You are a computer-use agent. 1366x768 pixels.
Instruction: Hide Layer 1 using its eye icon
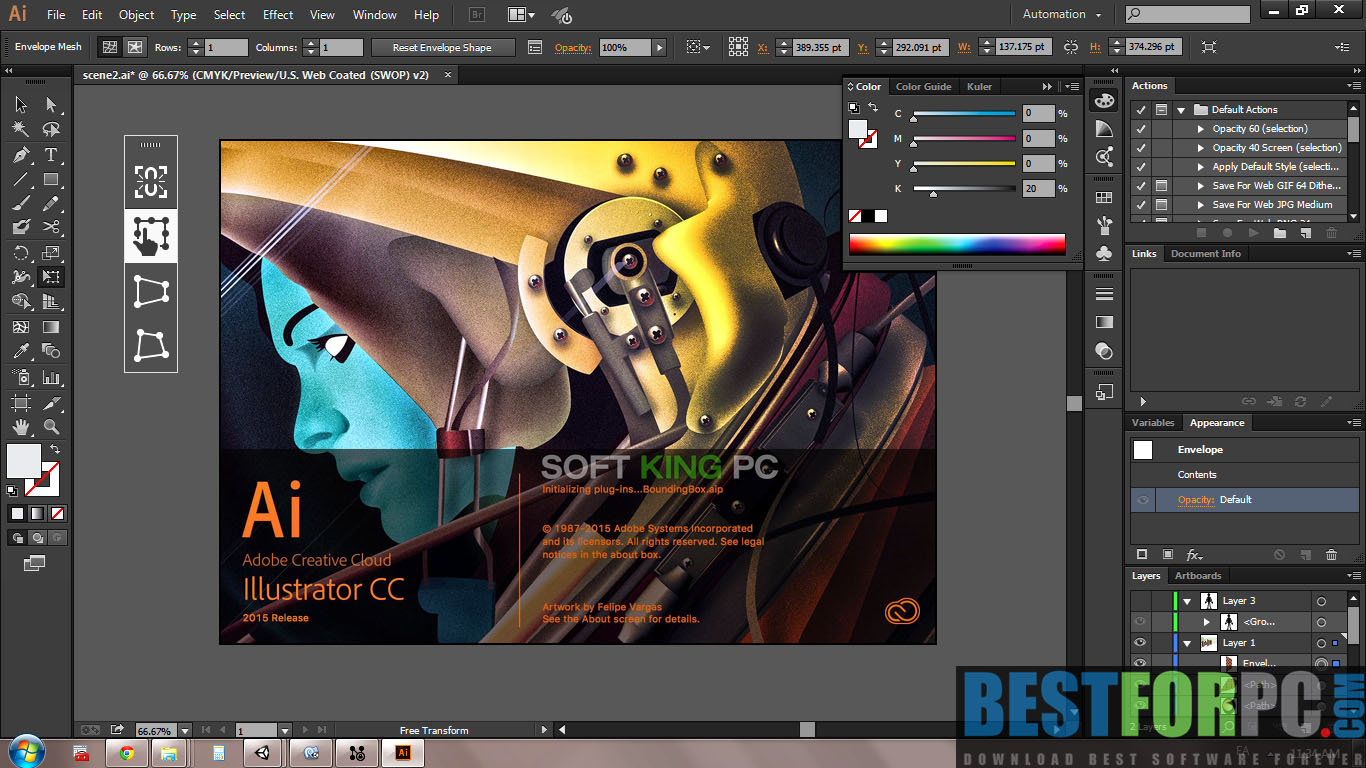click(1140, 643)
